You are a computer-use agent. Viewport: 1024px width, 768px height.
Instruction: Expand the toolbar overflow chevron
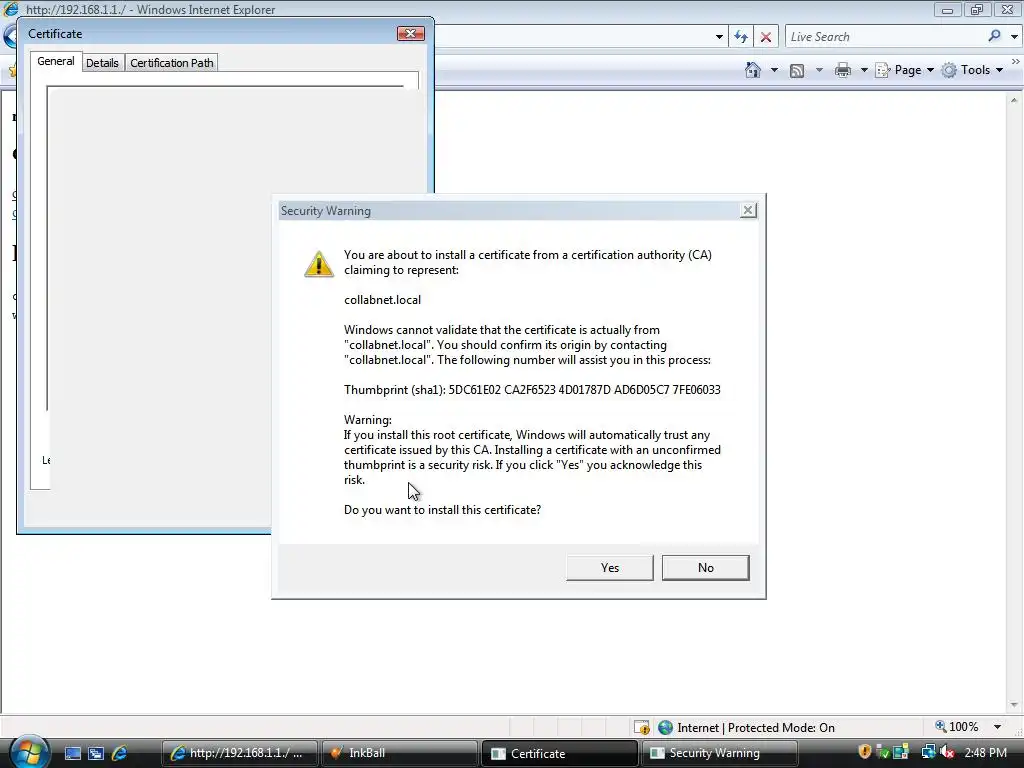pyautogui.click(x=1016, y=61)
